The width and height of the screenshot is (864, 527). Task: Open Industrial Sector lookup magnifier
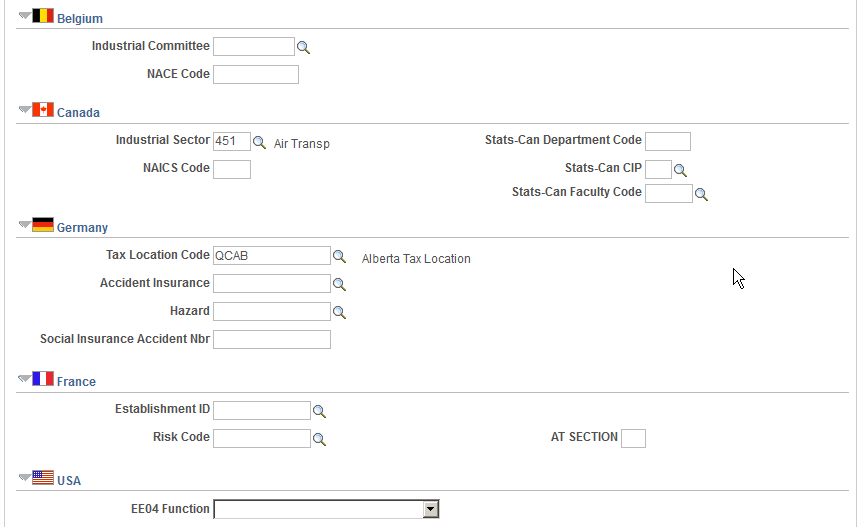pos(259,143)
